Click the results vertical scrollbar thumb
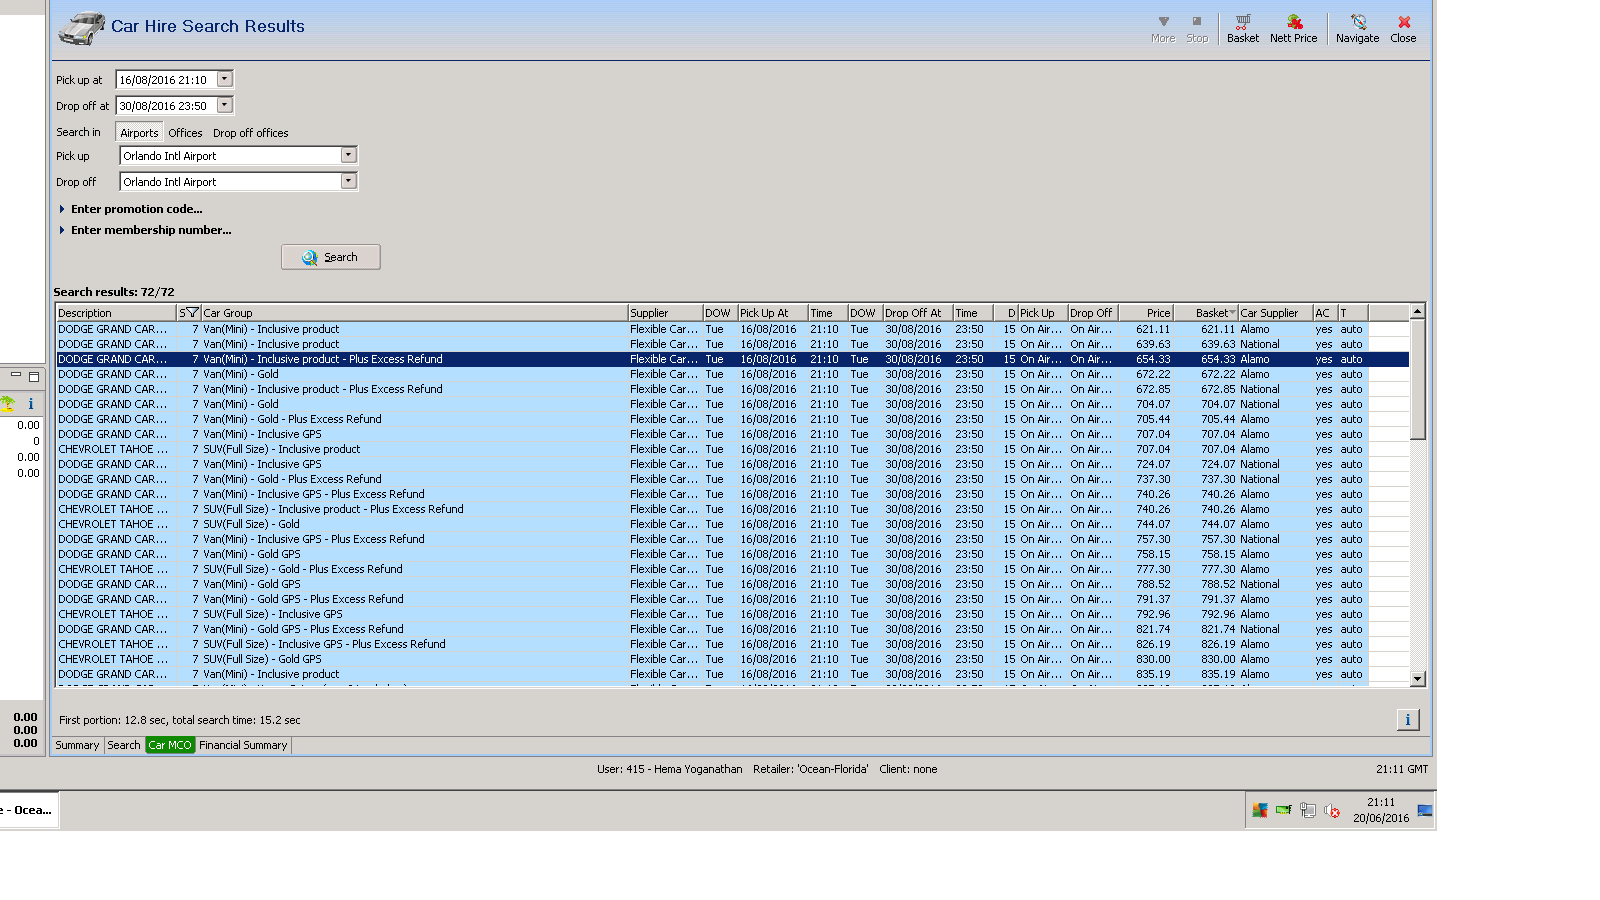This screenshot has width=1600, height=900. (1417, 379)
